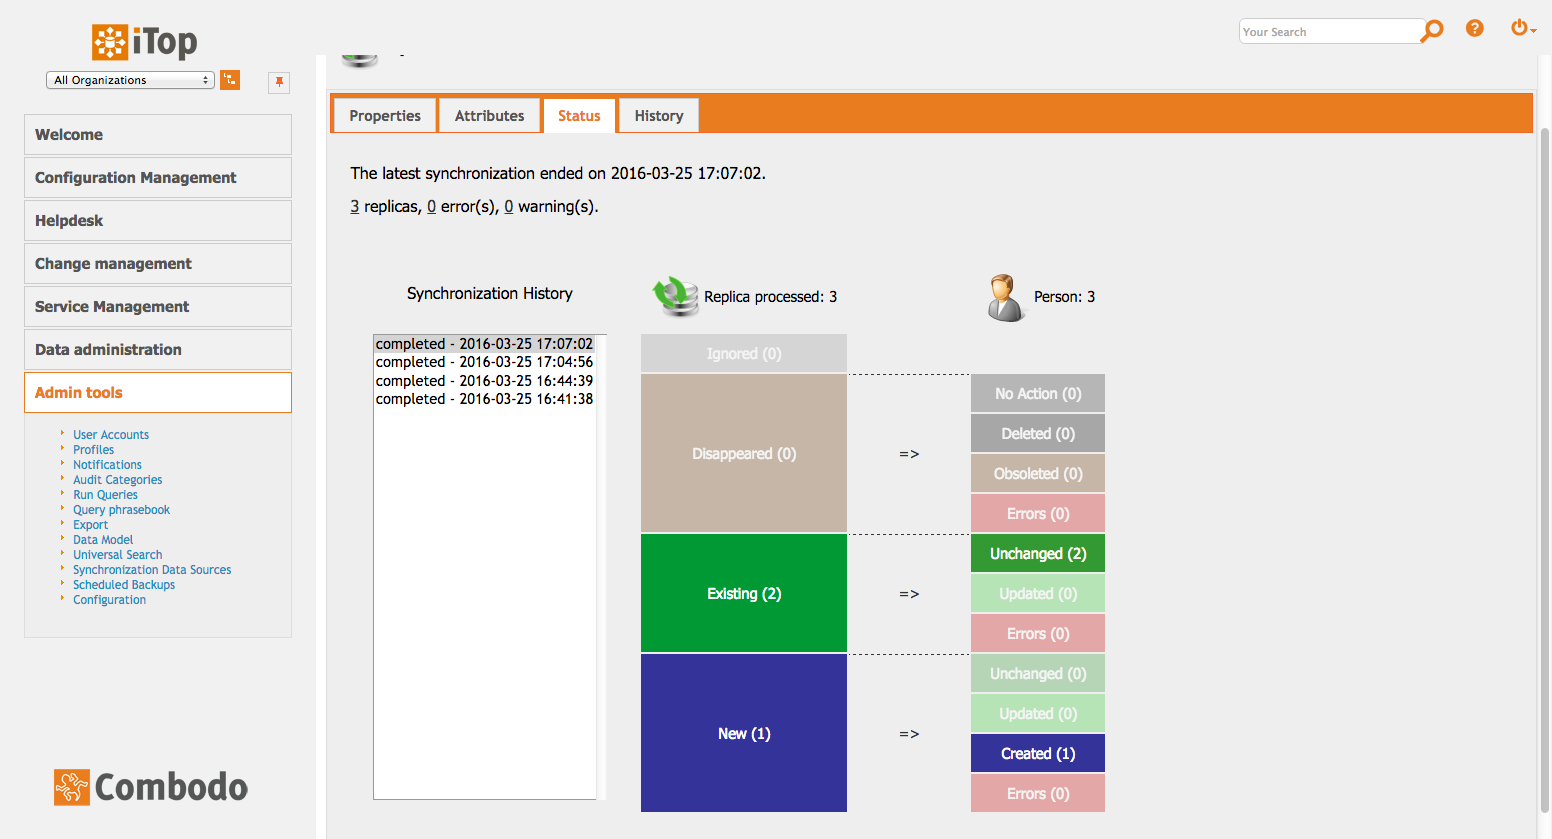Click the green Existing (2) block
Viewport: 1552px width, 839px height.
(x=744, y=594)
